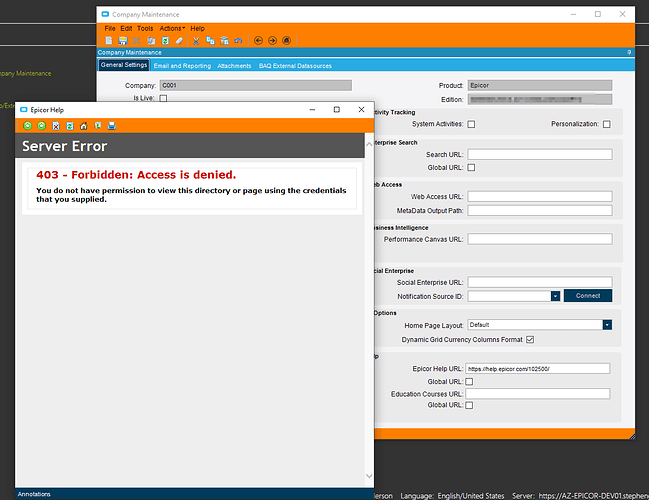Switch to the BAQ External Datasources tab
This screenshot has width=649, height=500.
pos(295,66)
